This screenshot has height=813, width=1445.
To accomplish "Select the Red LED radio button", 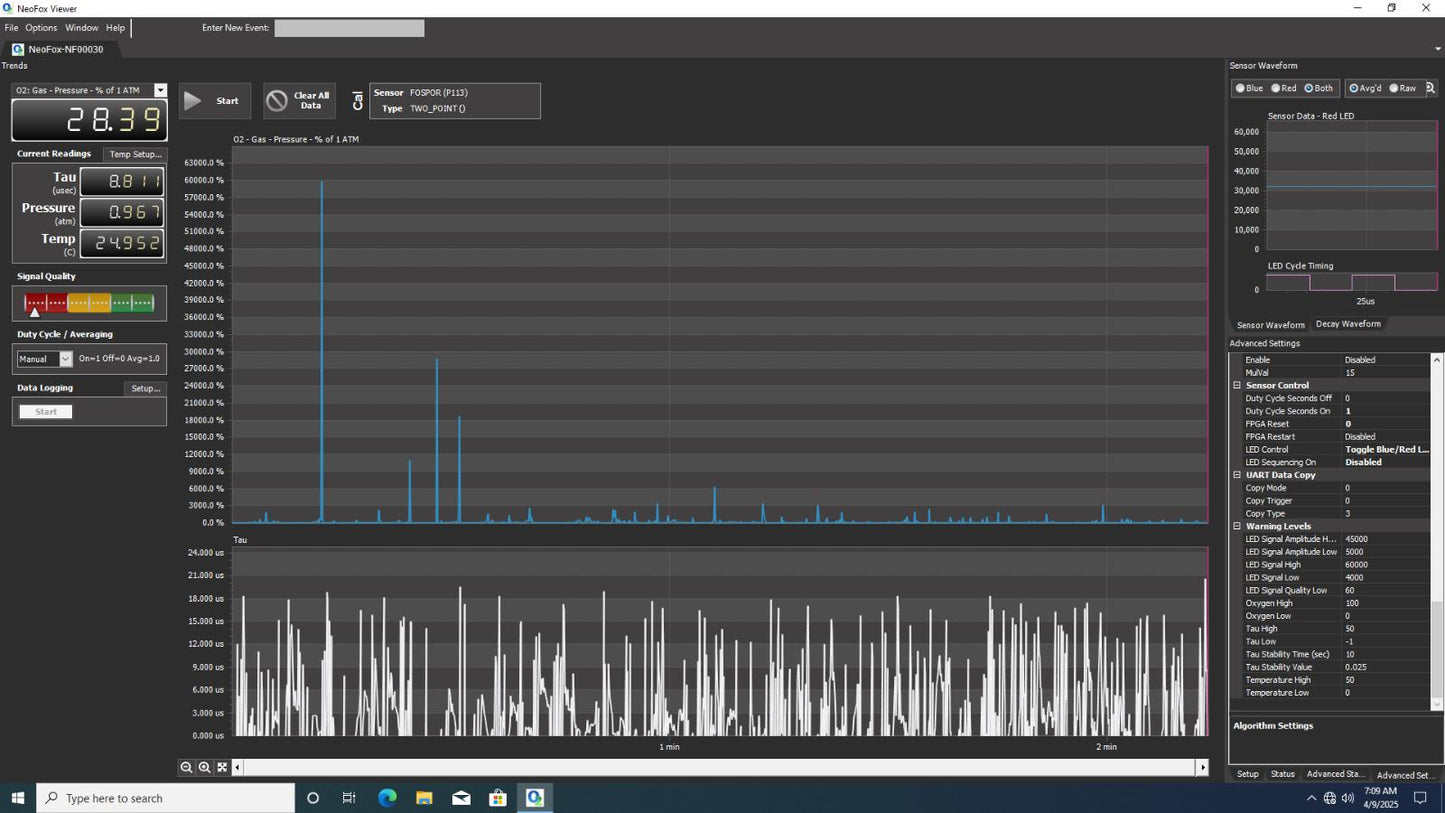I will 1276,89.
